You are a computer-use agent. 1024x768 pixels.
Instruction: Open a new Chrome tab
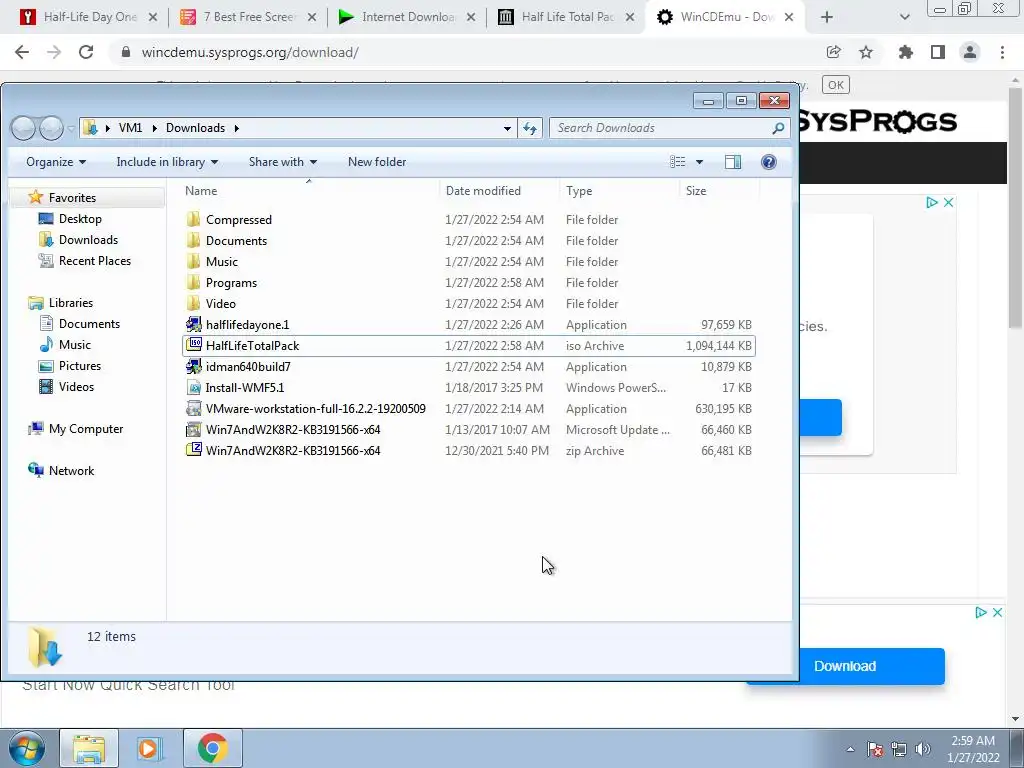coord(827,17)
